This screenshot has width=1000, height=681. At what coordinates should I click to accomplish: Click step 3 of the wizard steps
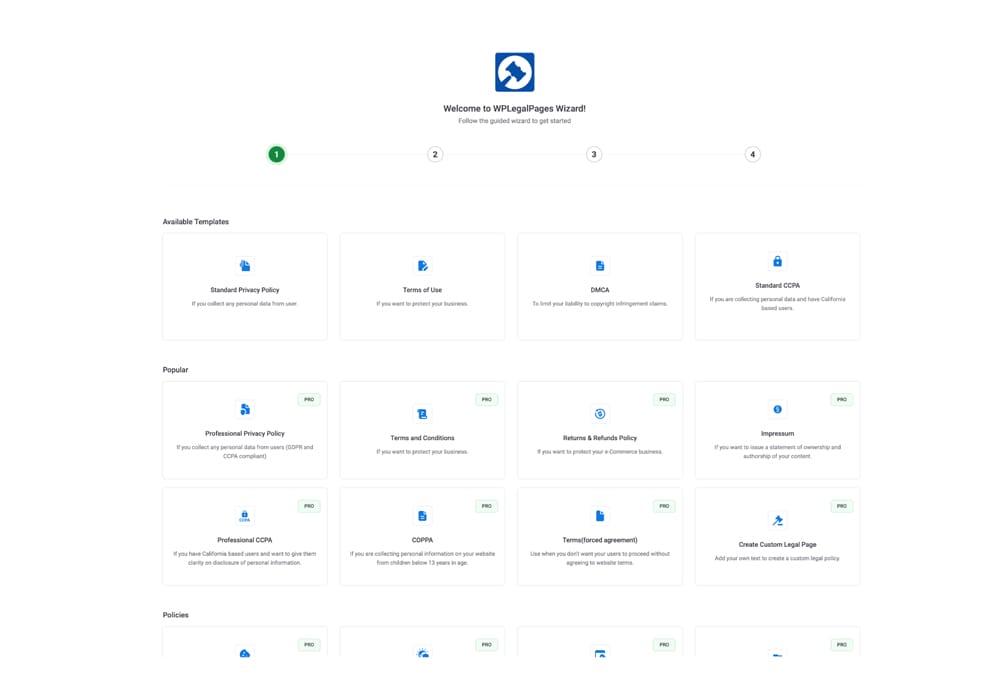pyautogui.click(x=593, y=154)
